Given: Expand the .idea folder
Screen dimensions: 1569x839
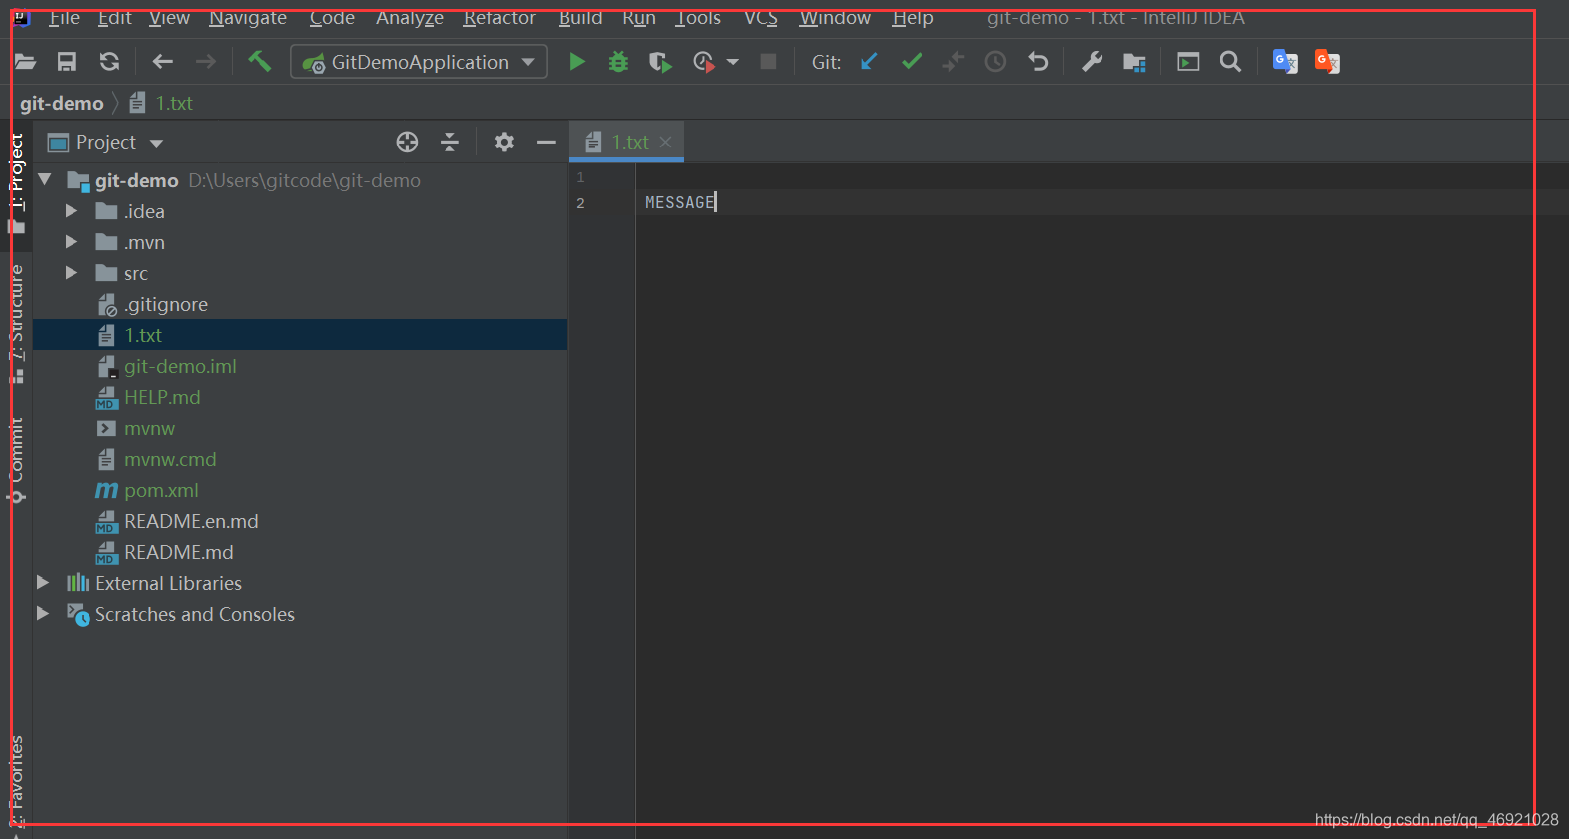Looking at the screenshot, I should (71, 211).
